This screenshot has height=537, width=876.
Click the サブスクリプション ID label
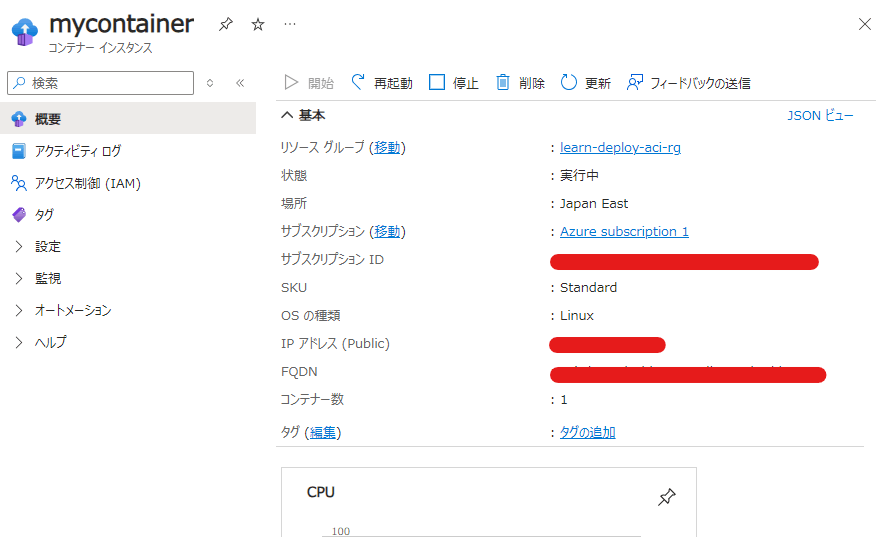coord(332,259)
